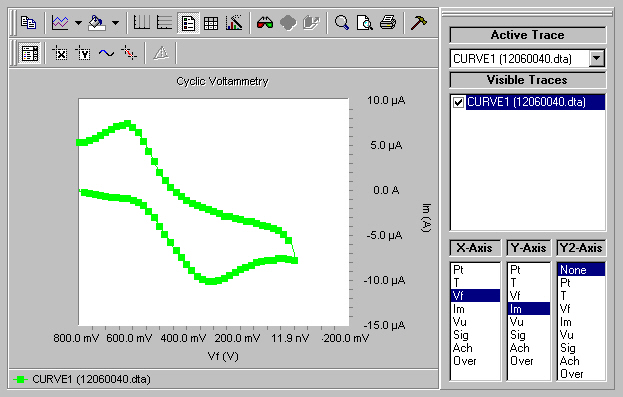Viewport: 623px width, 397px height.
Task: Click the line chart gallery icon
Action: [x=60, y=23]
